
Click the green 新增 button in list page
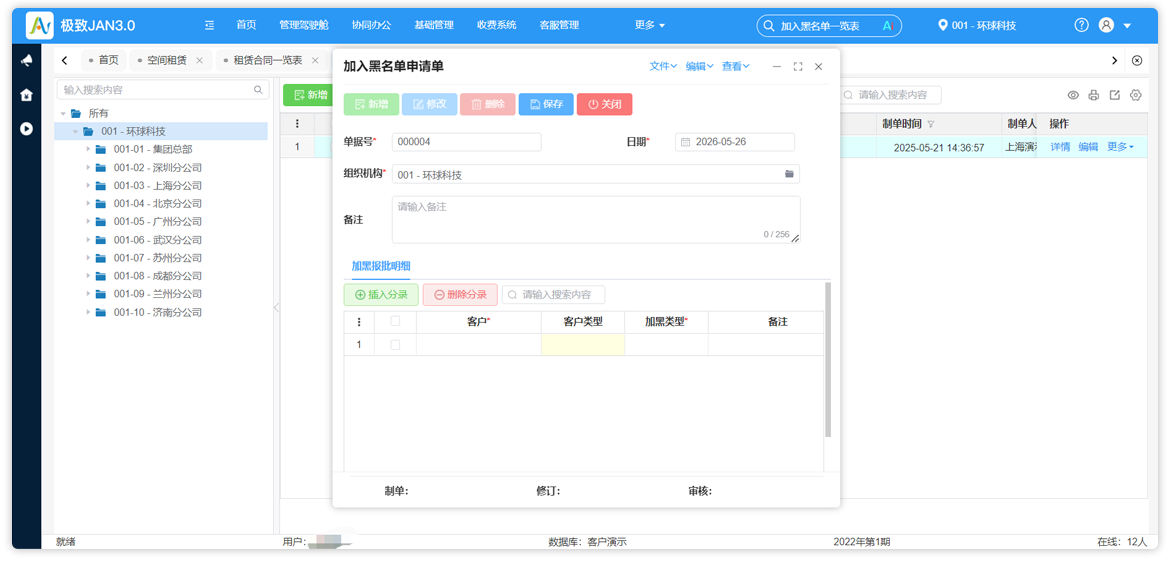tap(307, 95)
